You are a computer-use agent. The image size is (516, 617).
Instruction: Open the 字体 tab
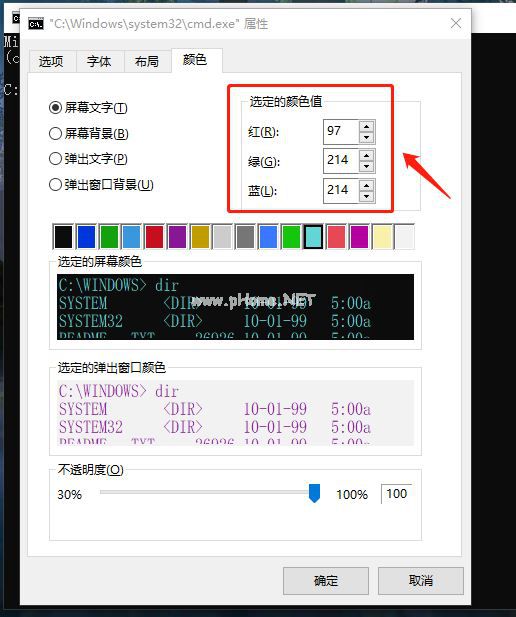(100, 61)
